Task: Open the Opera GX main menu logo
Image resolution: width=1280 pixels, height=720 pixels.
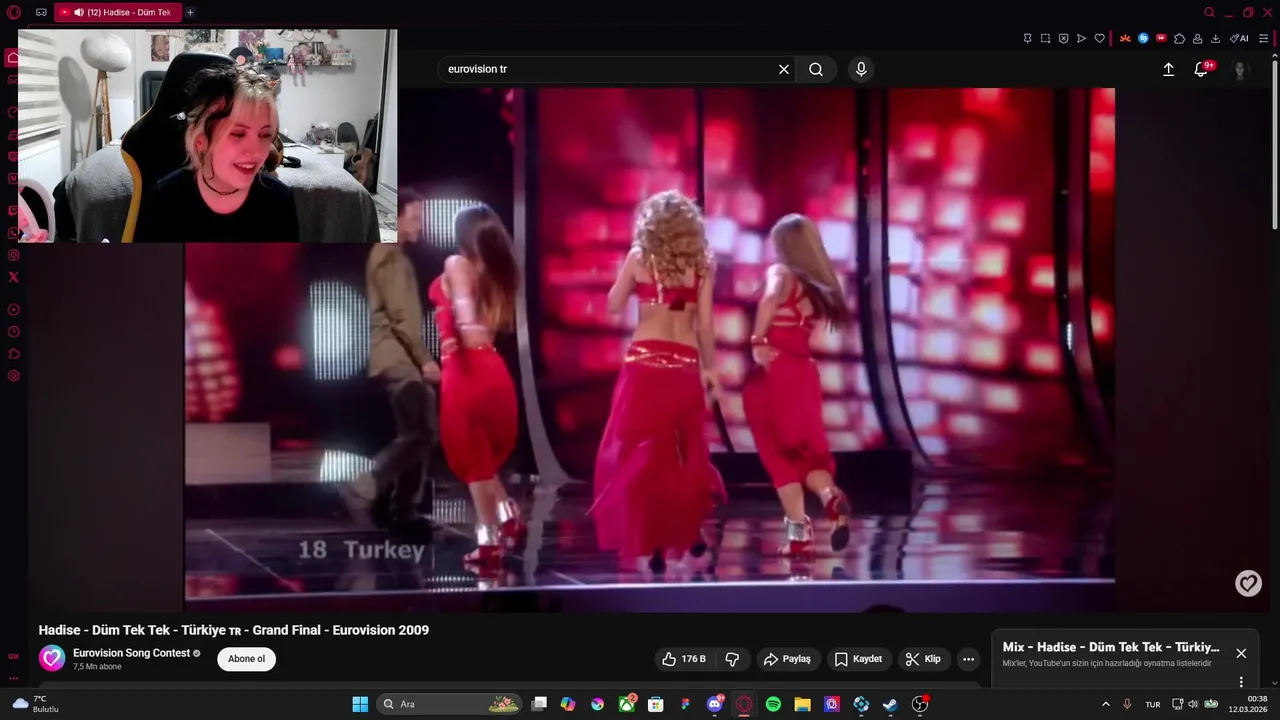Action: point(13,13)
